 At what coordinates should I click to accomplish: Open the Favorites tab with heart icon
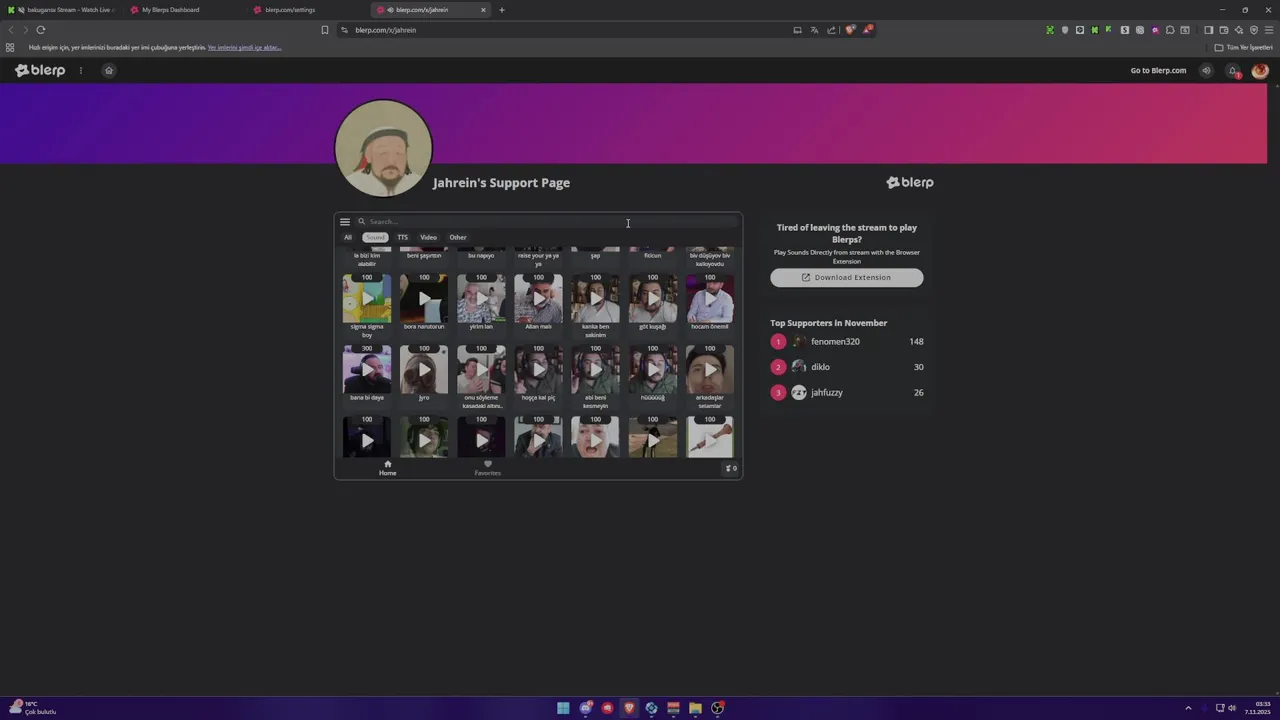pos(488,468)
